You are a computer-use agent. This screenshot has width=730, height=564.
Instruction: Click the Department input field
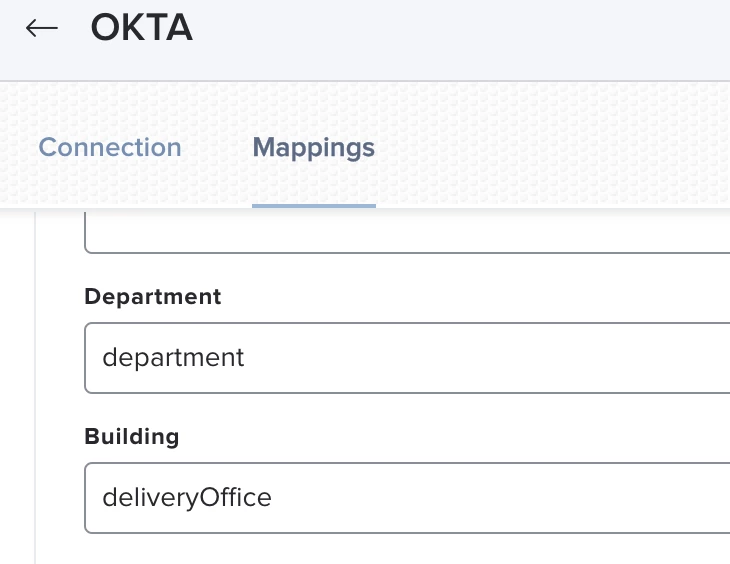[x=407, y=358]
